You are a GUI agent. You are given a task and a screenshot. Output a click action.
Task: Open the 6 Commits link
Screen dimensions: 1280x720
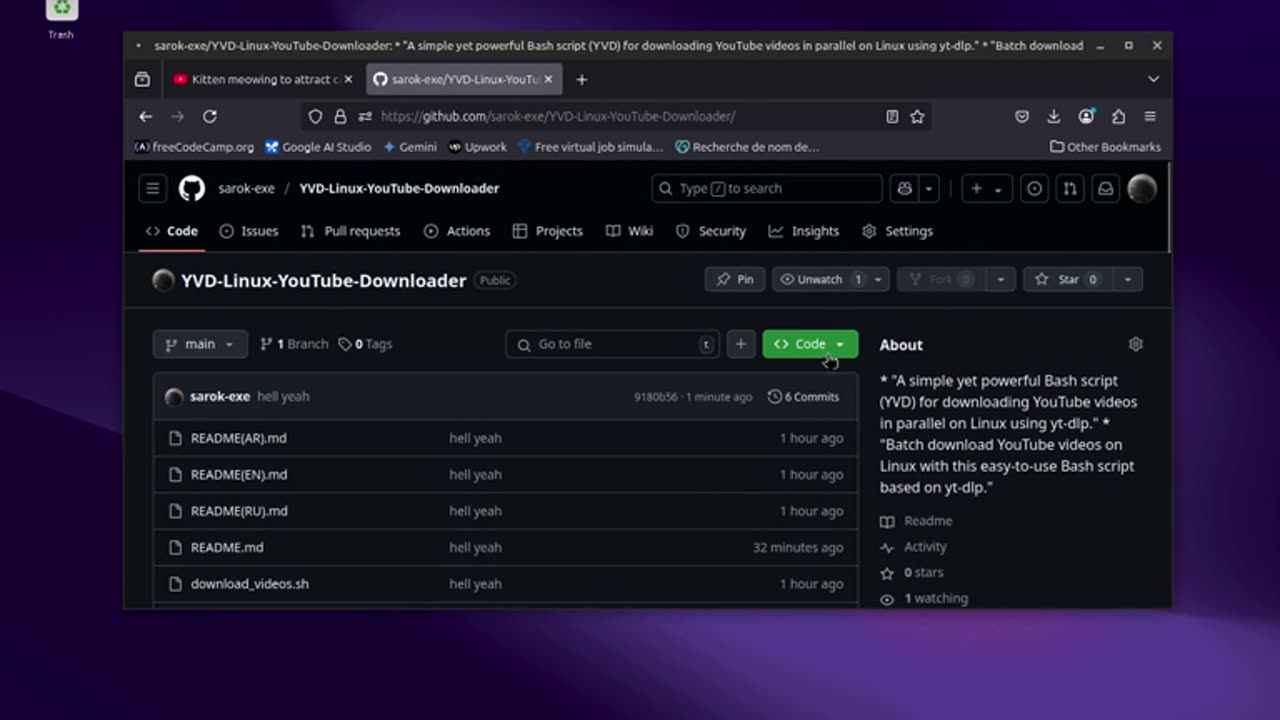click(803, 397)
